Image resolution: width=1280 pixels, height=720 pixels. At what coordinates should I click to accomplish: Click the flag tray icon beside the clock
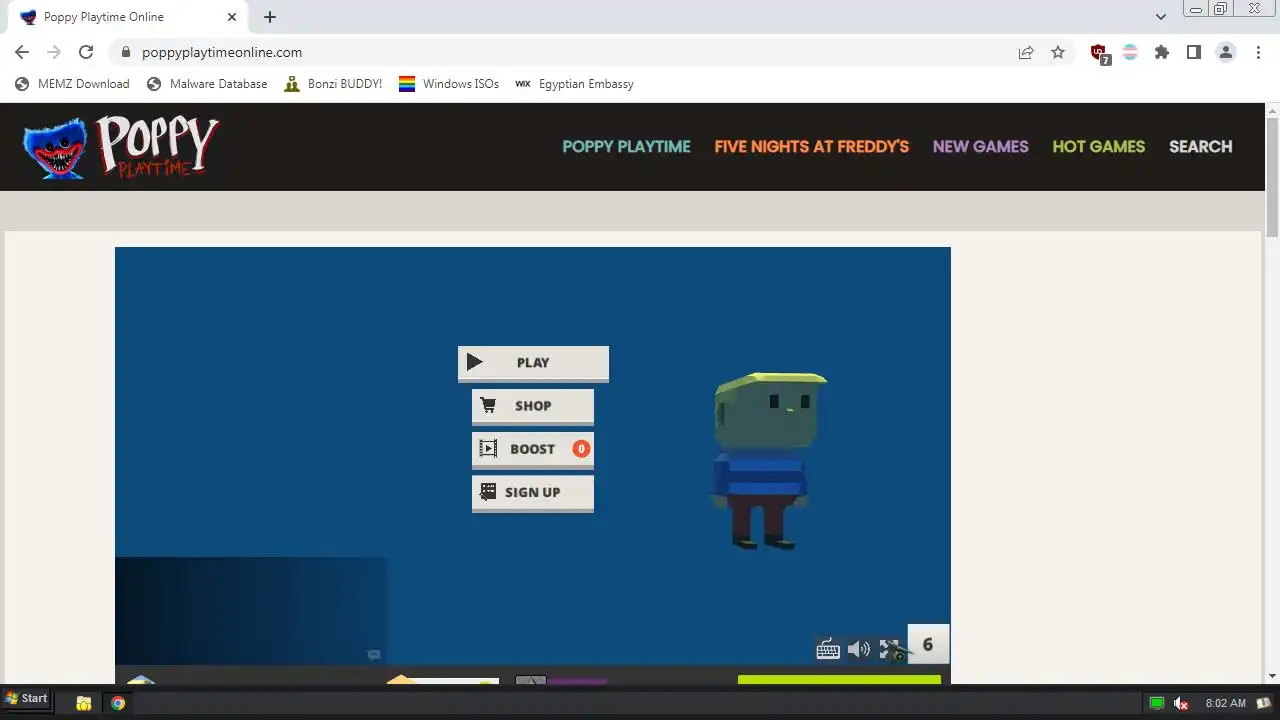pos(1264,703)
